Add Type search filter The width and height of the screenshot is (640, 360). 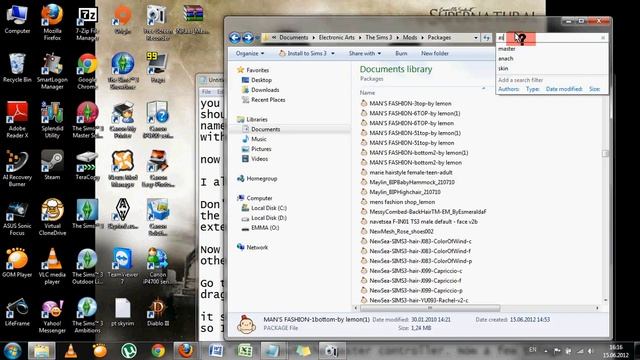coord(533,89)
